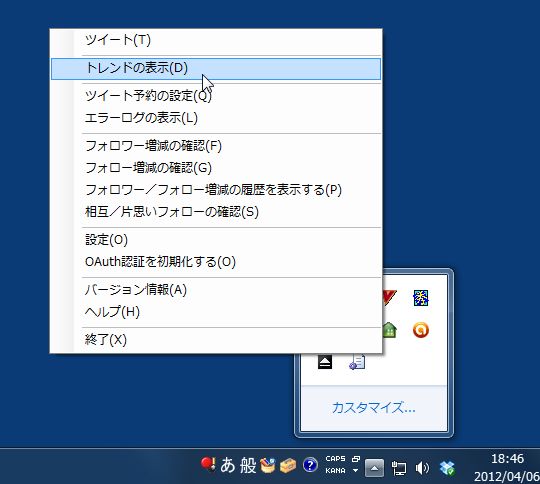Click the document with gear tray icon
The width and height of the screenshot is (540, 484).
click(357, 362)
